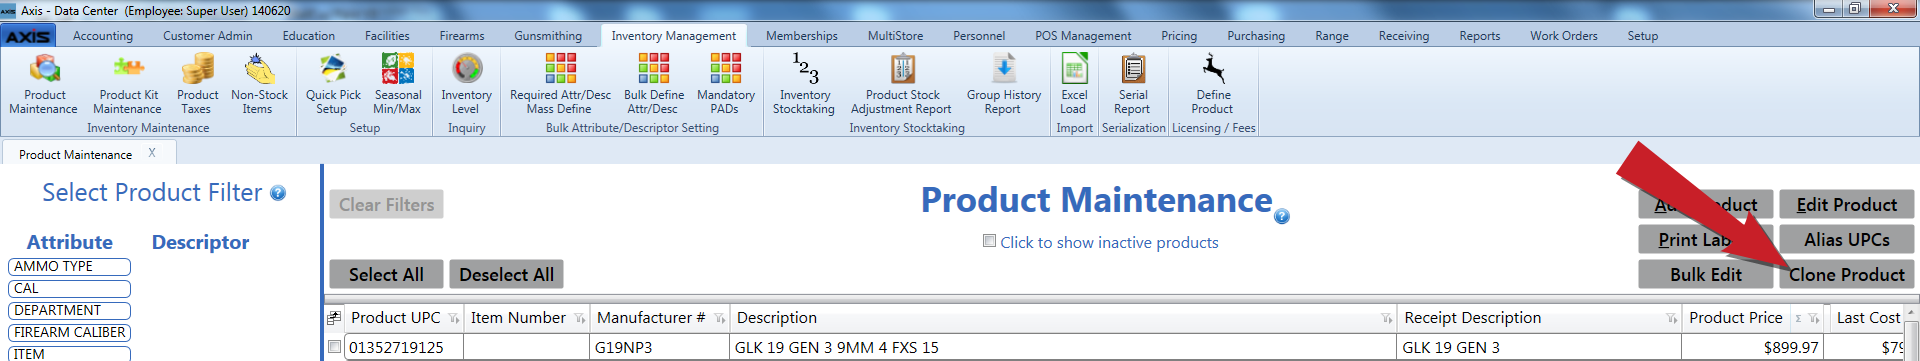Open Seasonal Min/Max setup
The height and width of the screenshot is (361, 1920).
coord(397,84)
